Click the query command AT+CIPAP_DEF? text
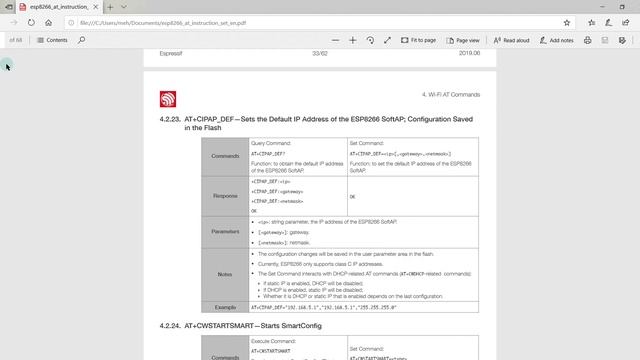 (268, 154)
